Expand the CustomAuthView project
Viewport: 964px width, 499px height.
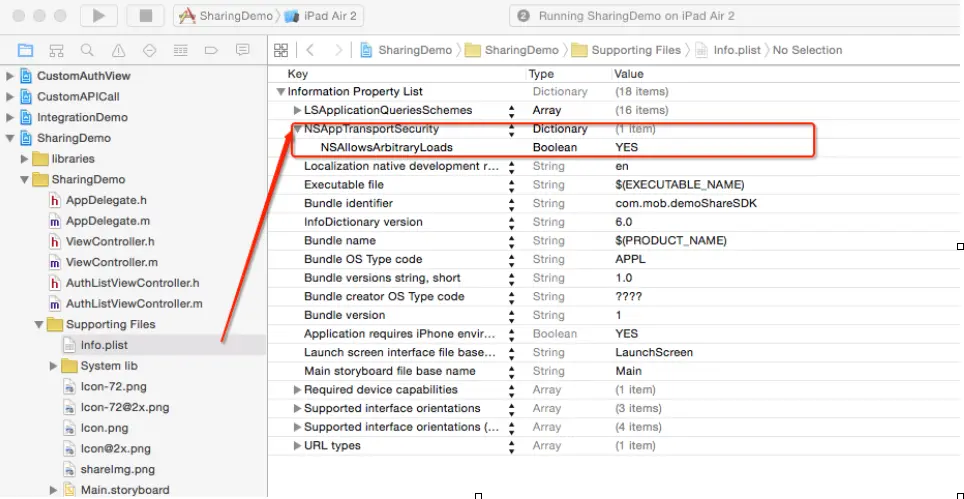[9, 76]
